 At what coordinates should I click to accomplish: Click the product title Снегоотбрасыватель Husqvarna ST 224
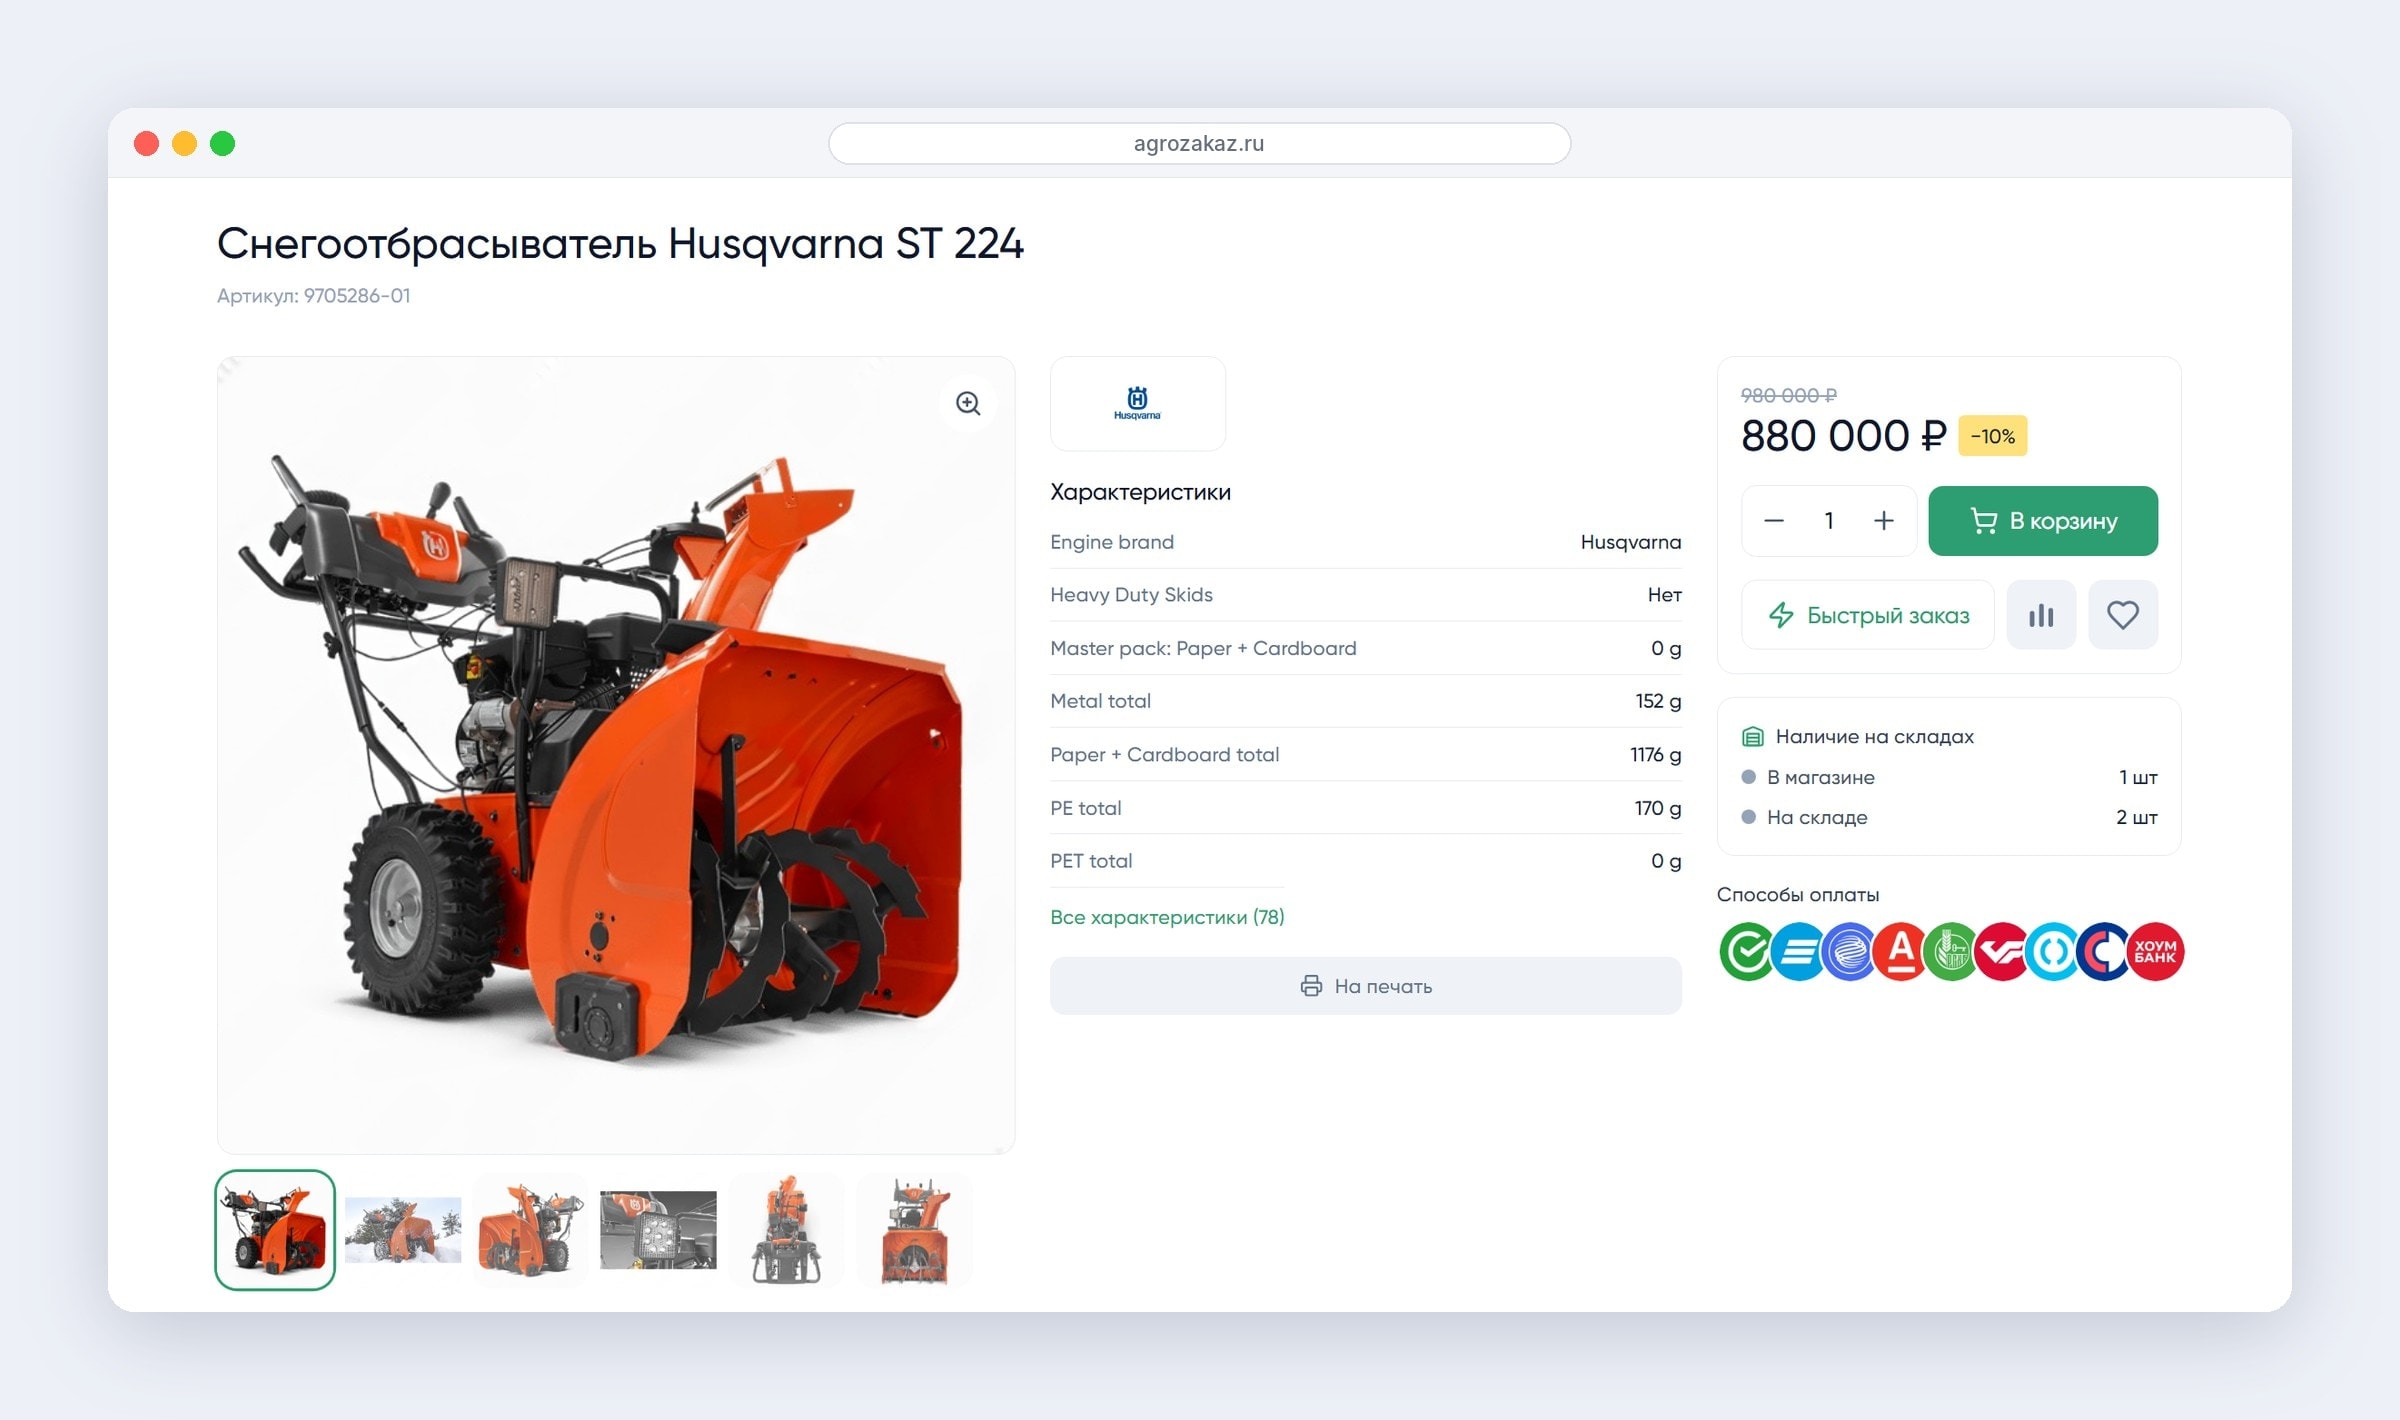click(x=620, y=244)
